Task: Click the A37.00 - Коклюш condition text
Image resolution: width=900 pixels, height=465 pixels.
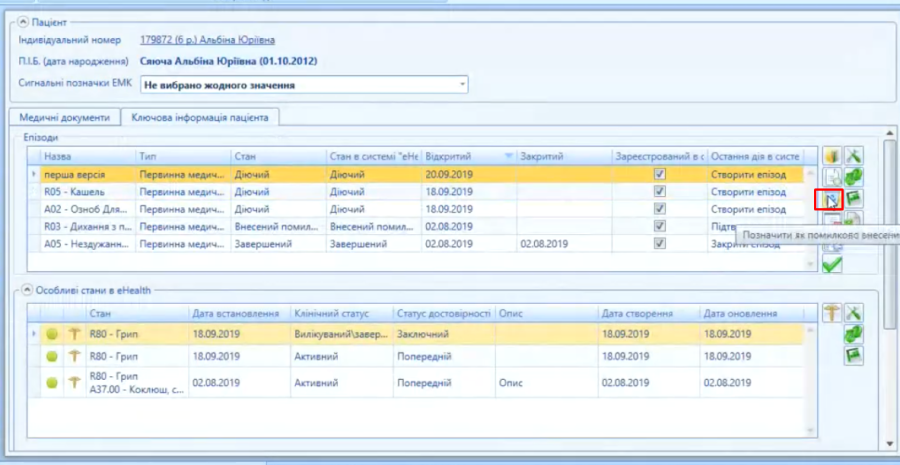Action: (x=137, y=390)
